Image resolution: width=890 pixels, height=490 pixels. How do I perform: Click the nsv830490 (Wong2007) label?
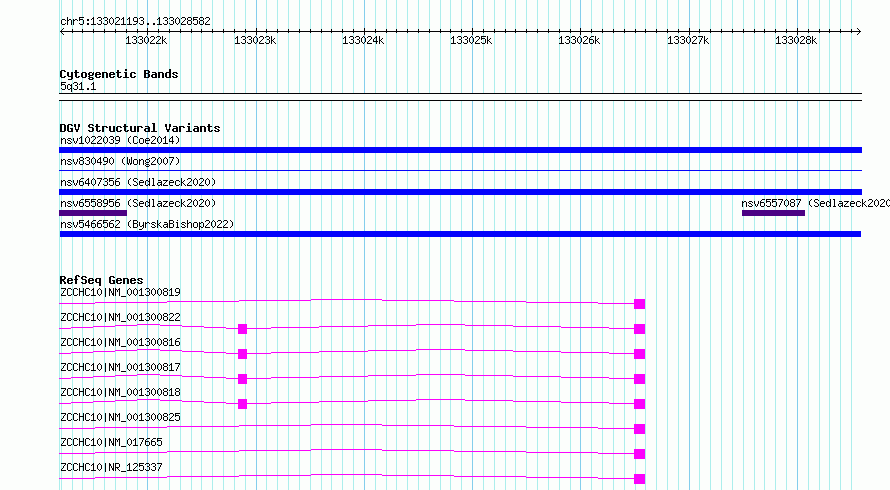click(120, 161)
